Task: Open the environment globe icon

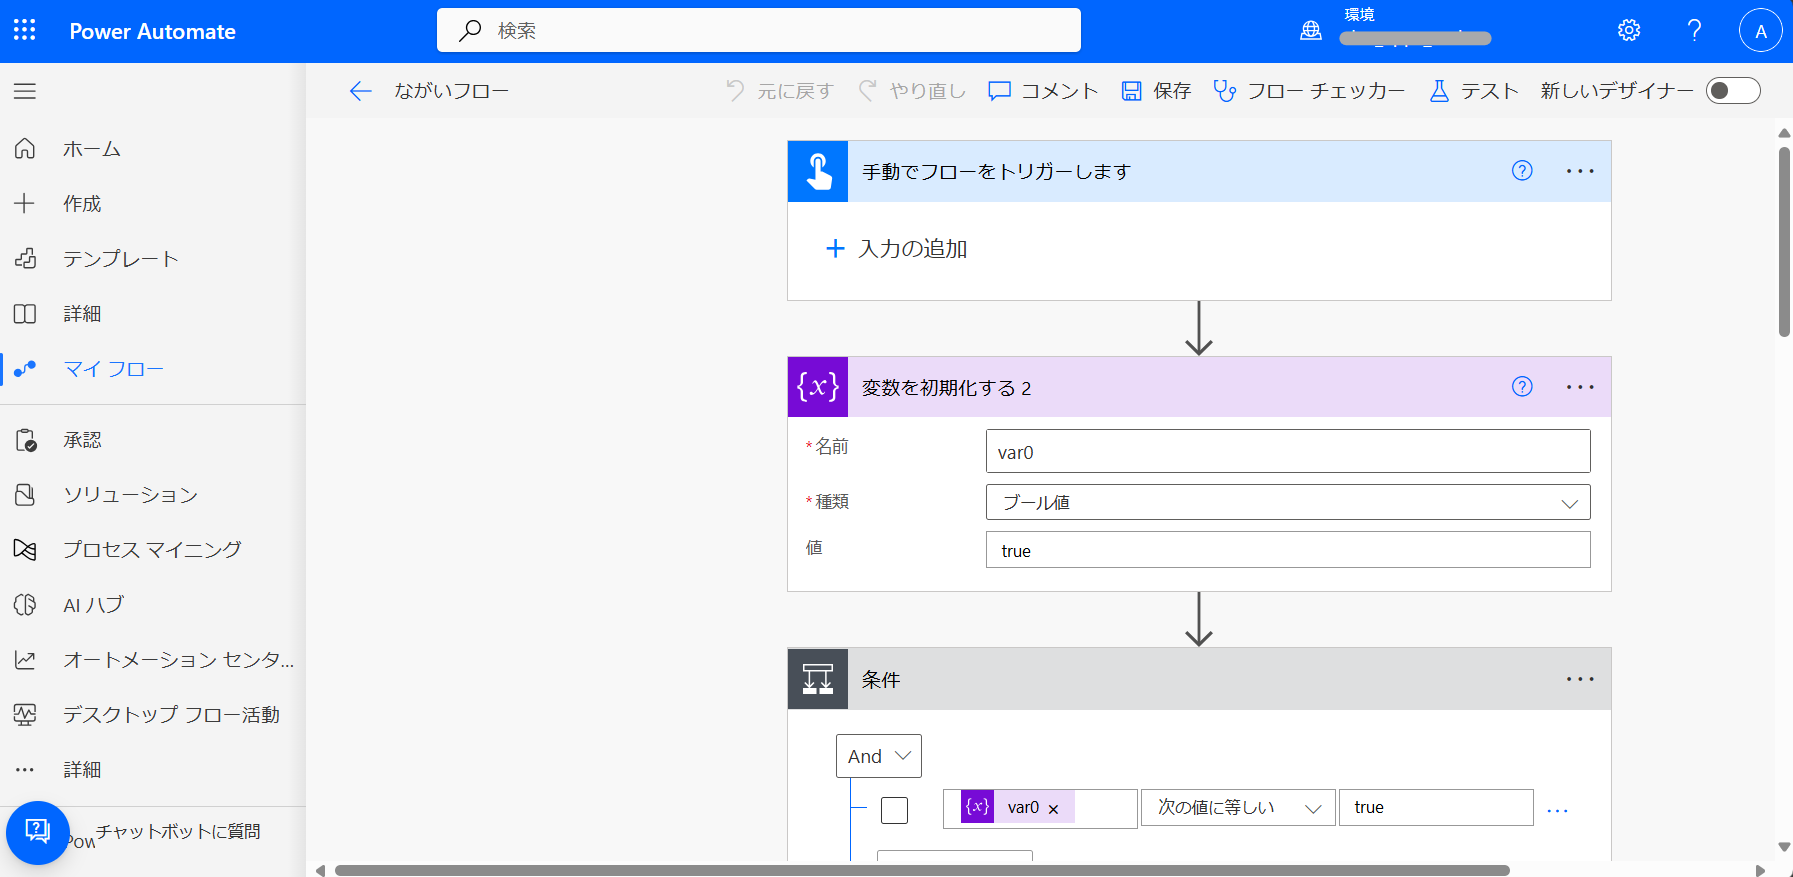Action: 1310,31
